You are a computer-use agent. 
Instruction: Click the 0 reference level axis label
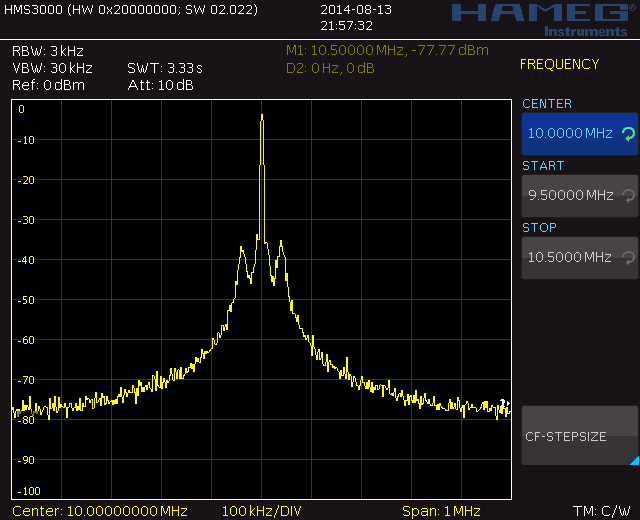(x=22, y=109)
